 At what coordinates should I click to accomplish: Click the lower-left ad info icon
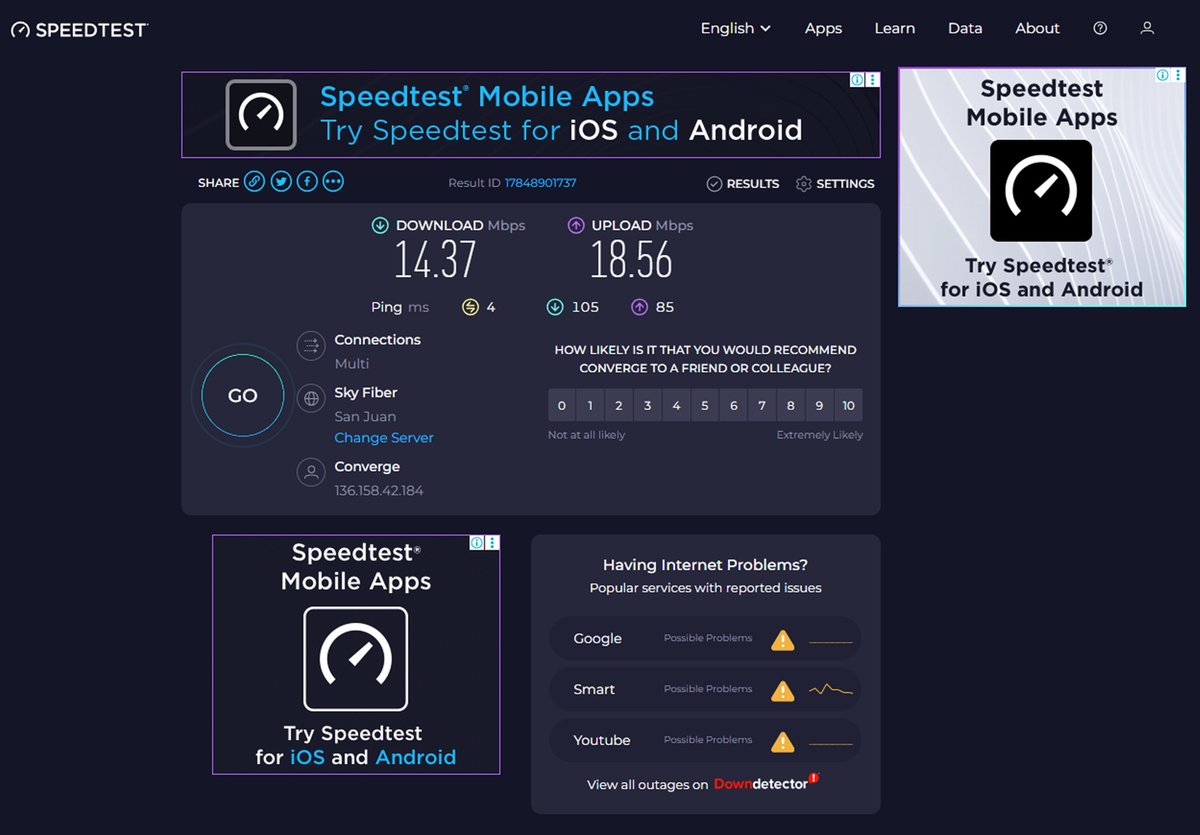[x=477, y=543]
